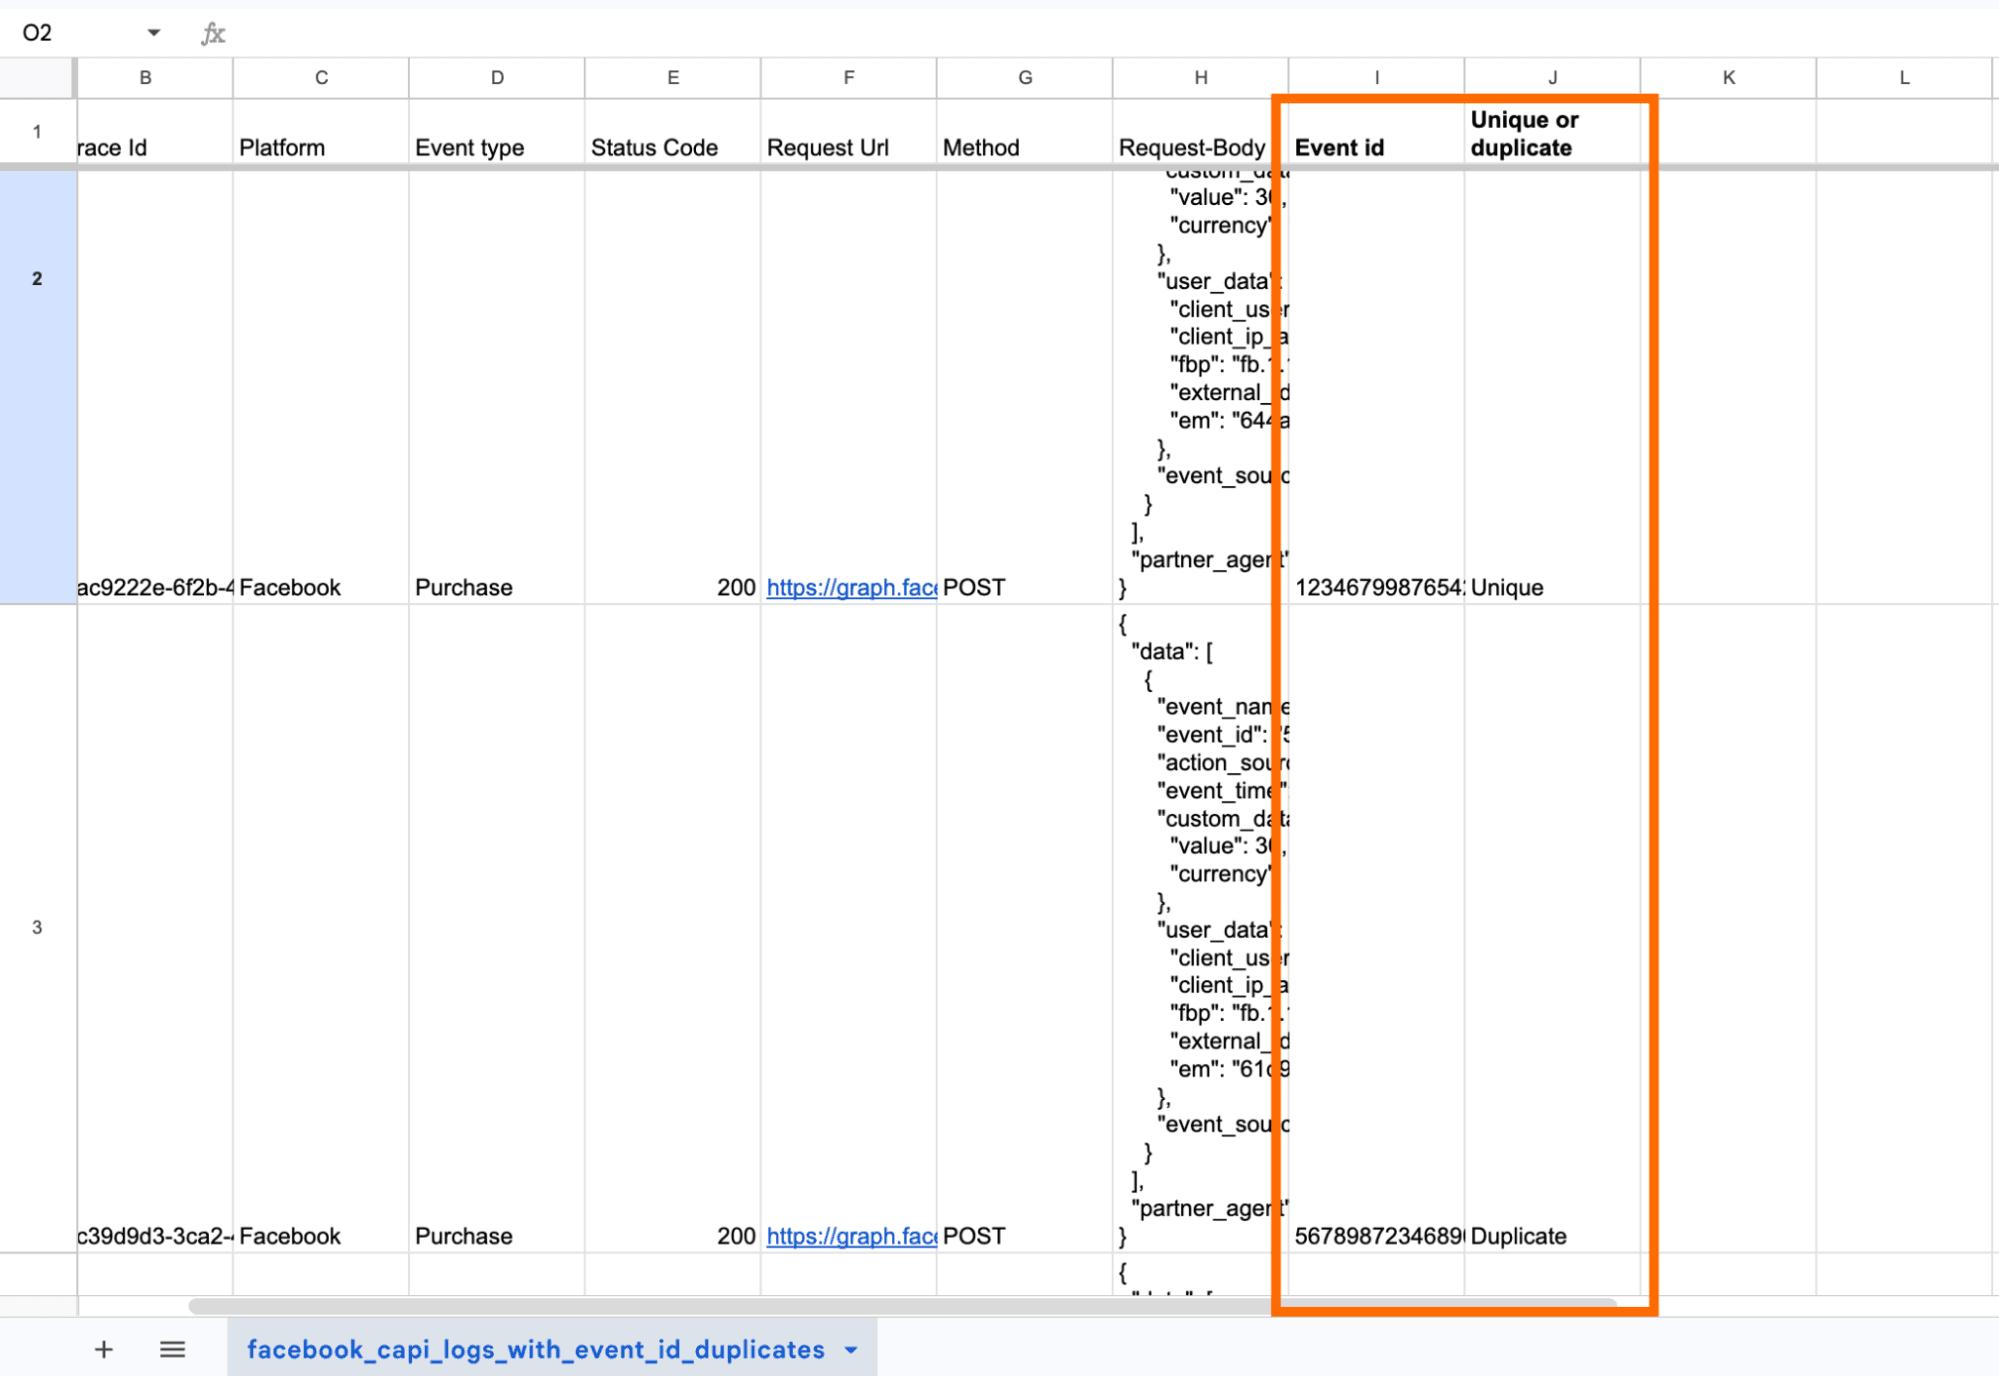The height and width of the screenshot is (1377, 1999).
Task: Select column J header
Action: (x=1553, y=77)
